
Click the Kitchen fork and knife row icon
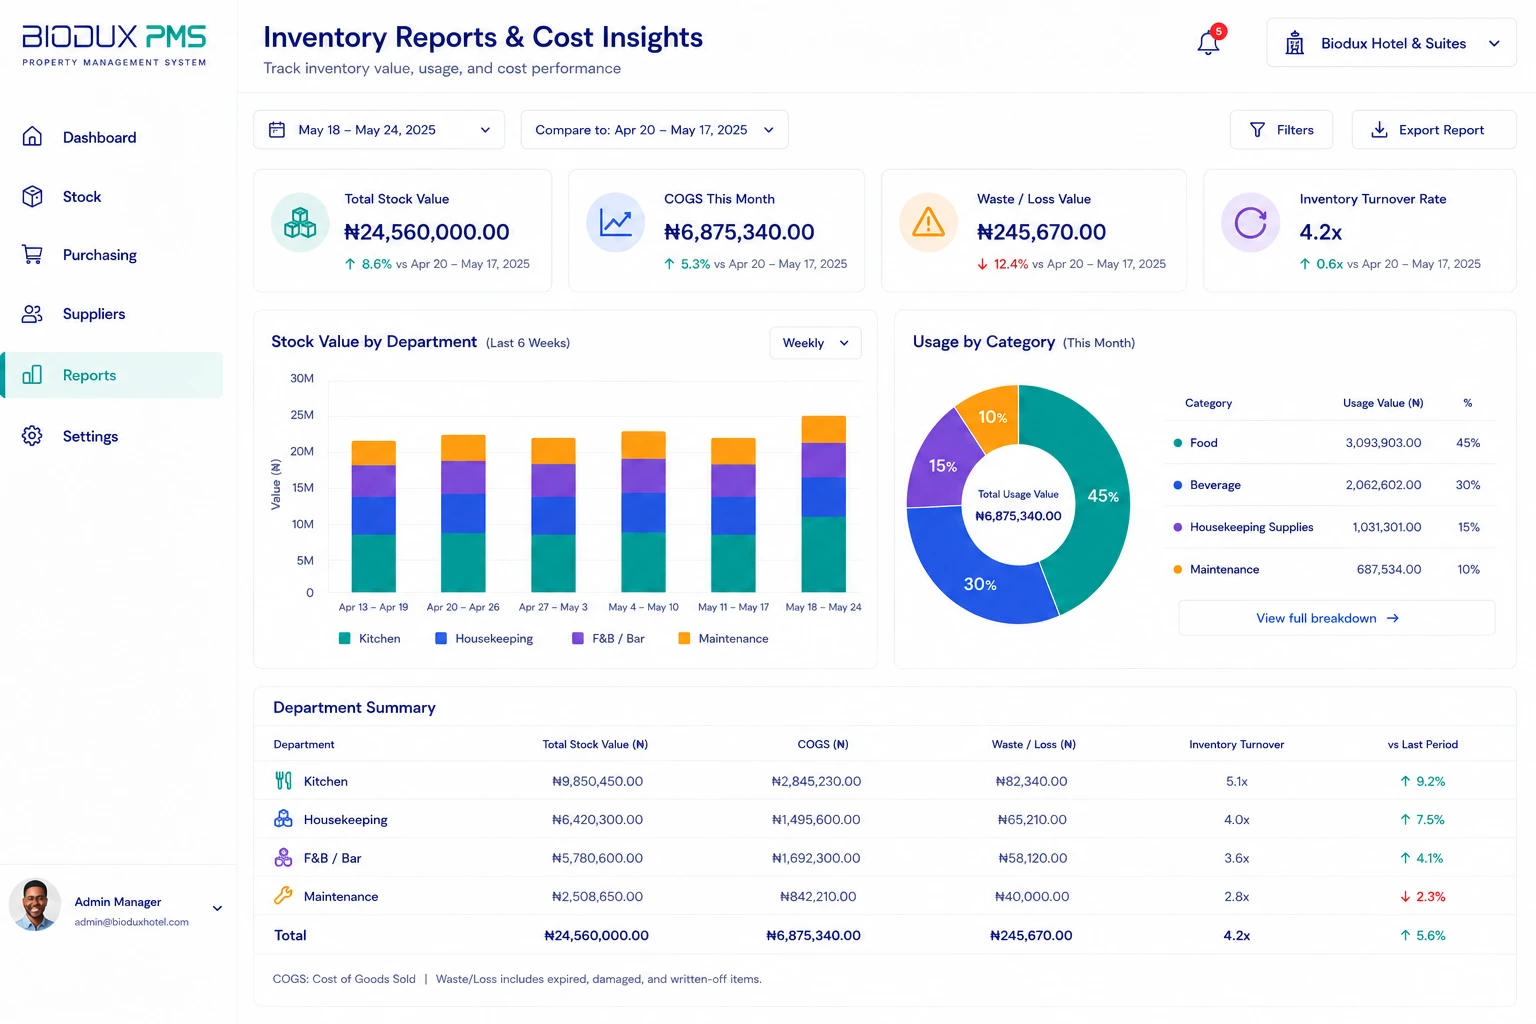284,781
